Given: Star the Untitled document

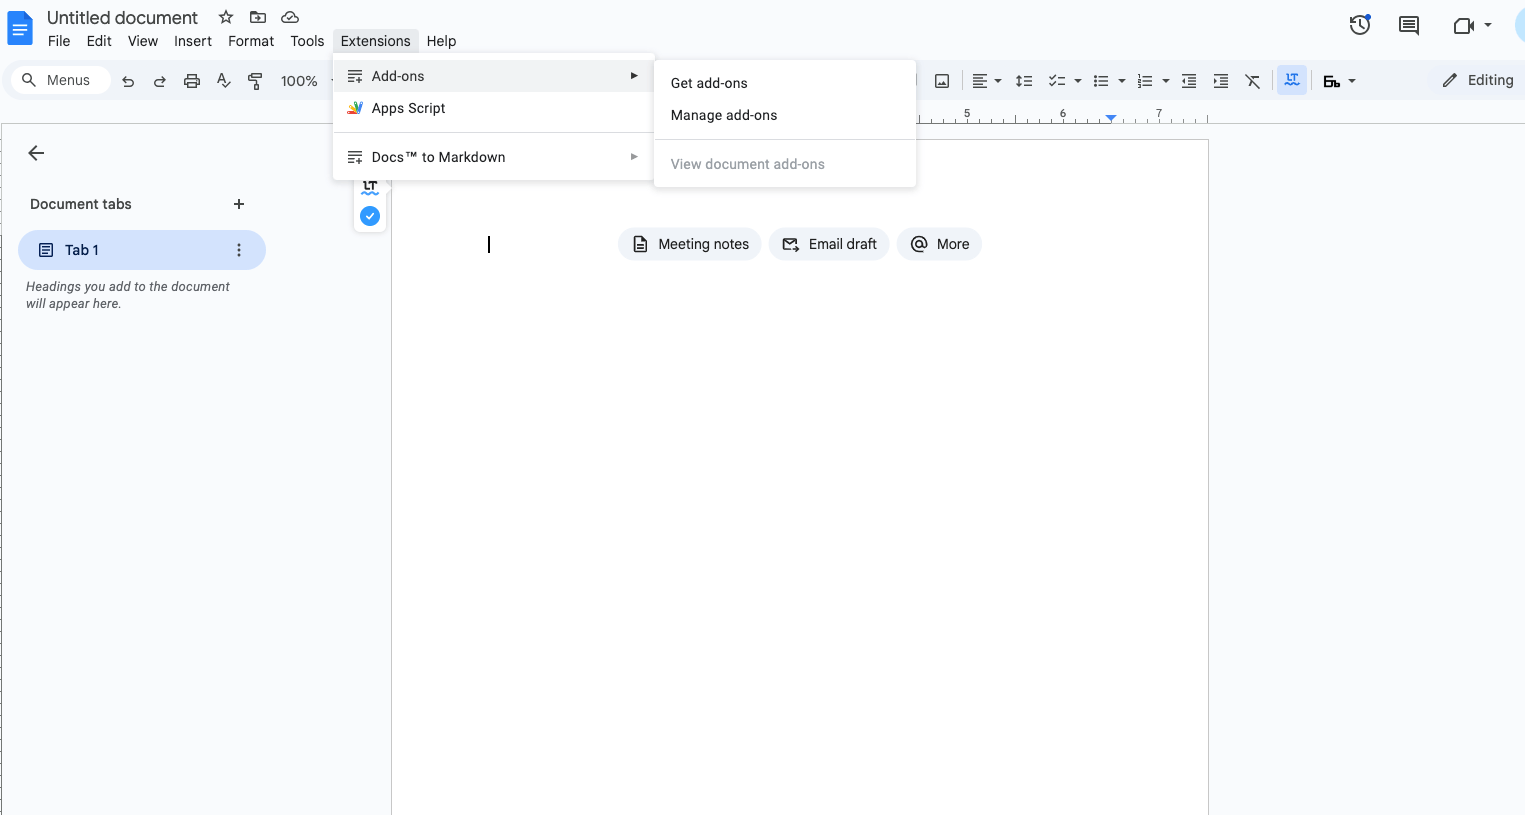Looking at the screenshot, I should 226,17.
